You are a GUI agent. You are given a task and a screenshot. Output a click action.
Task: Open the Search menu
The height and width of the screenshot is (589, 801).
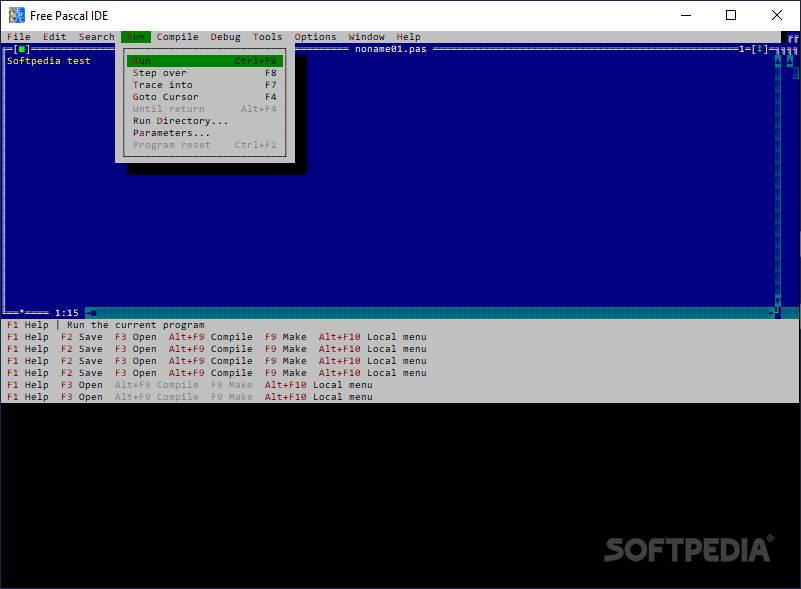97,37
